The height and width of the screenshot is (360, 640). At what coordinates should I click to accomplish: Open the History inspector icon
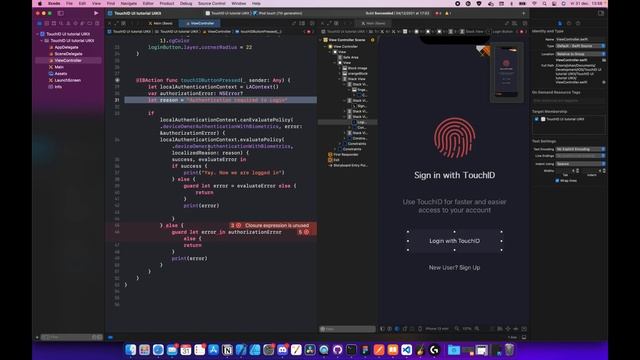[x=569, y=23]
